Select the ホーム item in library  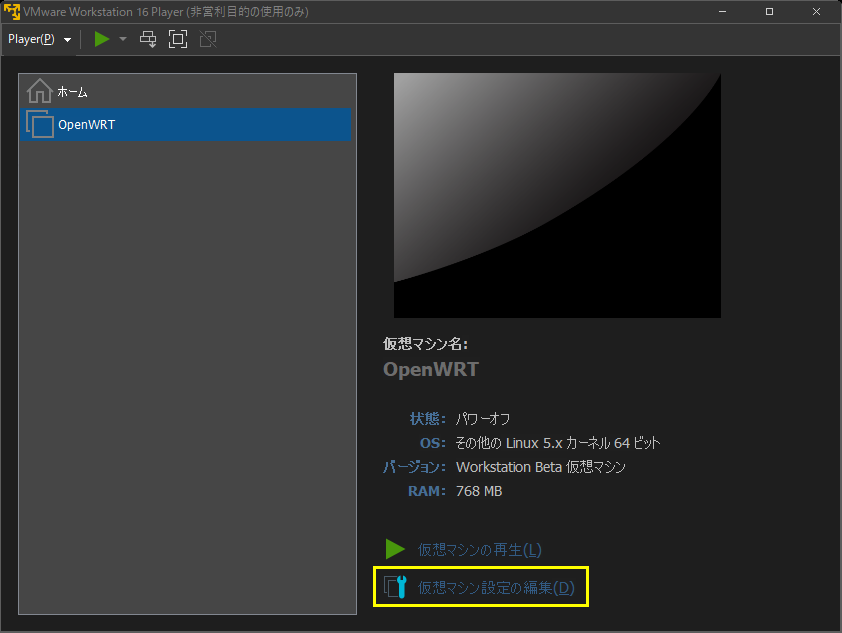[x=185, y=92]
